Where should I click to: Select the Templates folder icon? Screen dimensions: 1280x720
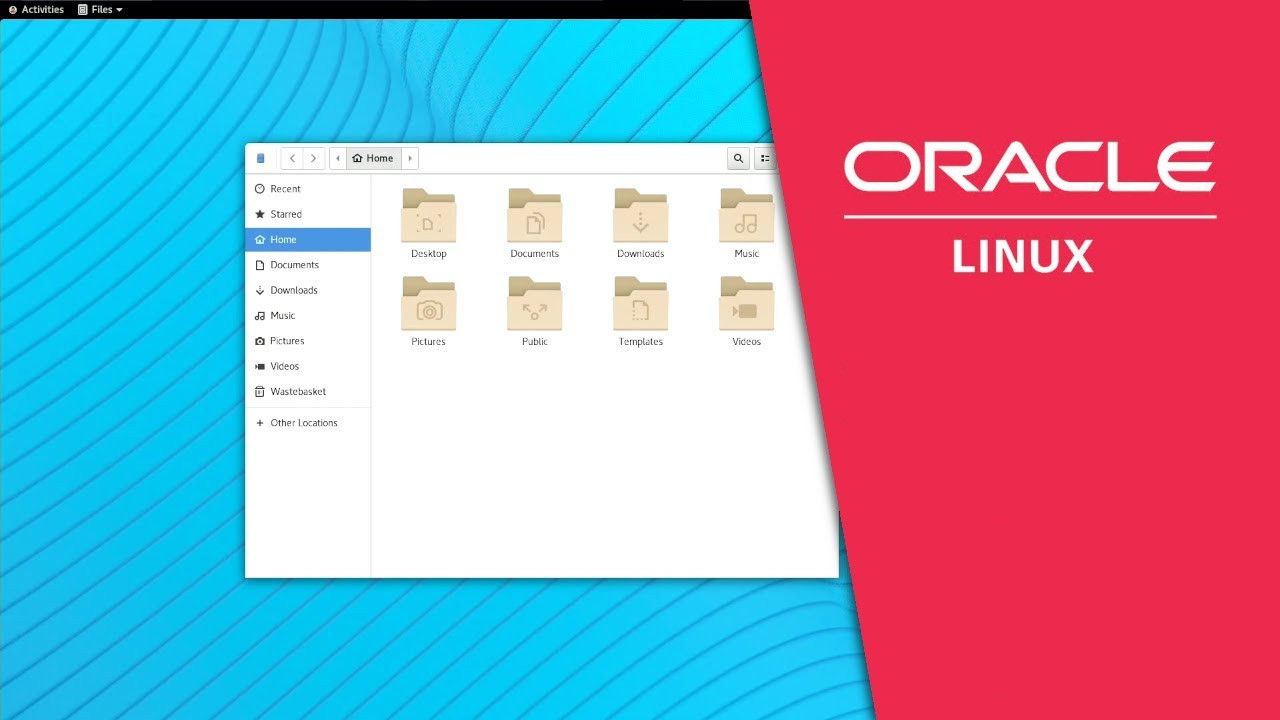641,304
